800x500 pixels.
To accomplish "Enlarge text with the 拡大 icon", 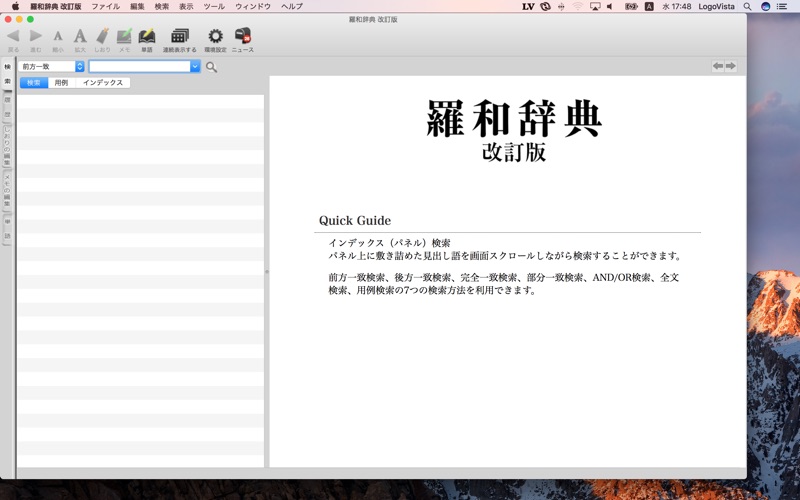I will [80, 36].
